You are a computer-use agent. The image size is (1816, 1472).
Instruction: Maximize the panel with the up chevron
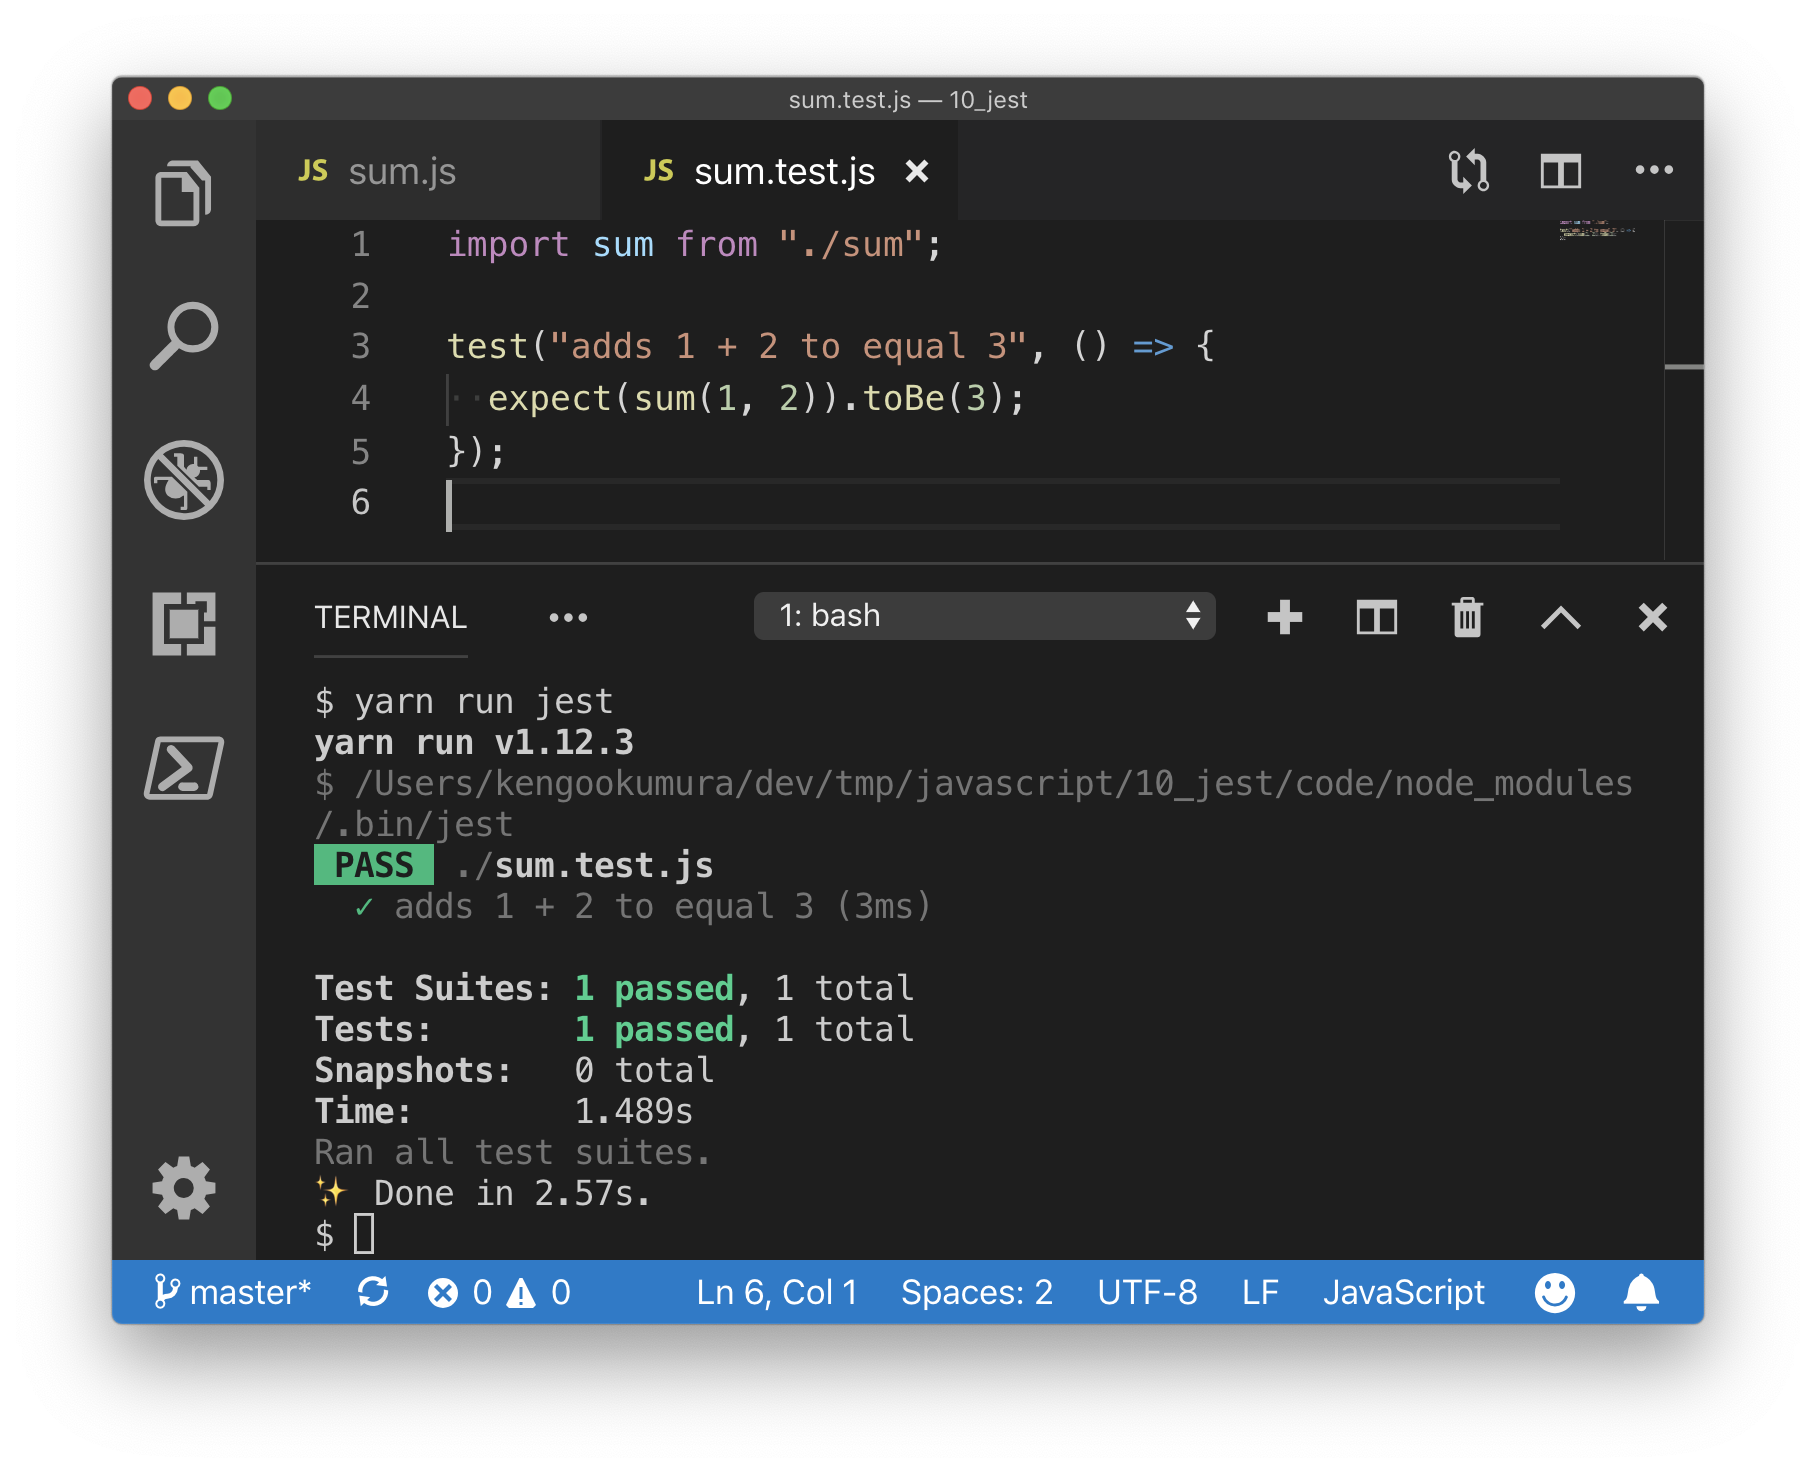pos(1560,617)
